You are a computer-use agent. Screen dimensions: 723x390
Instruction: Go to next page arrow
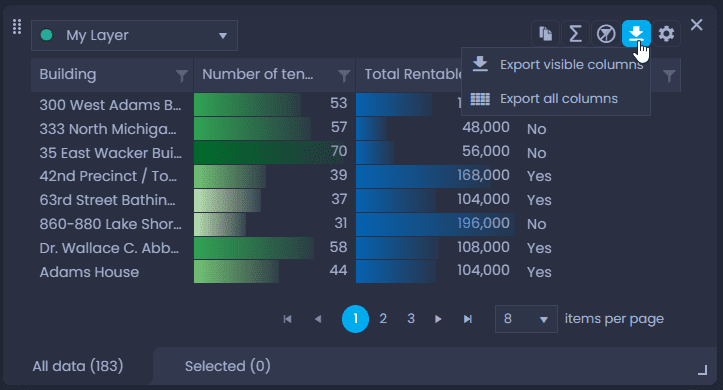(x=438, y=319)
